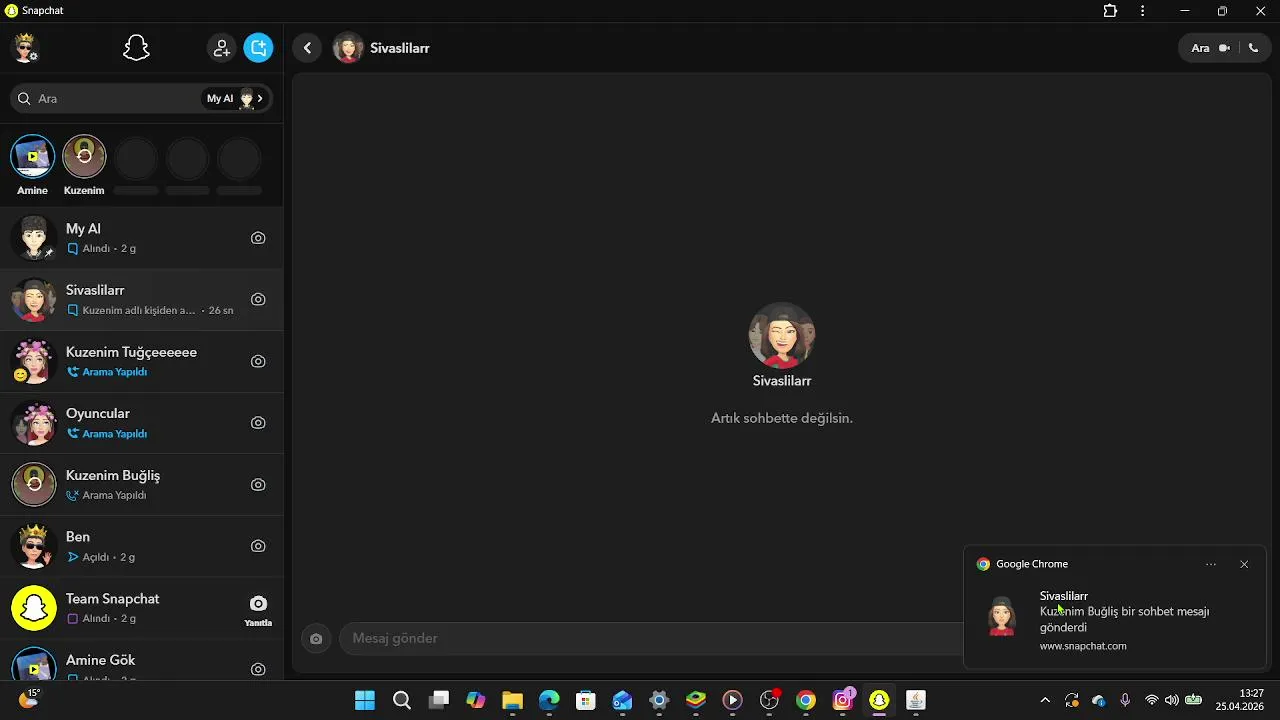1280x720 pixels.
Task: Open camera for the Kuzenim Tuğçeeeeee row
Action: point(258,361)
